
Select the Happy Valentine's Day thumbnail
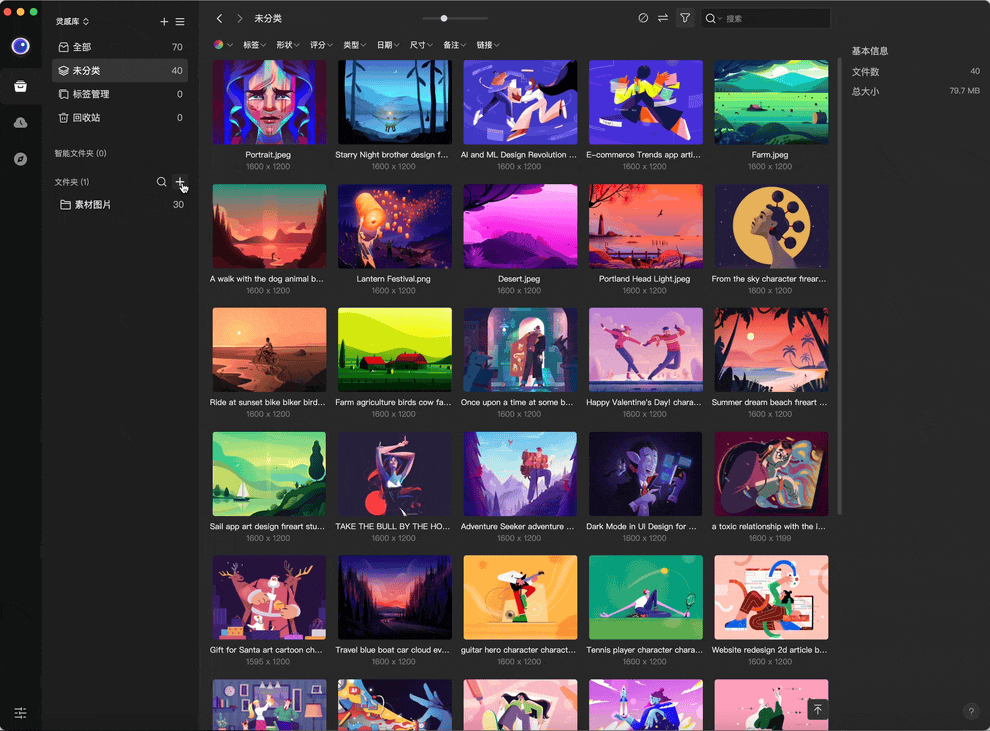coord(646,350)
